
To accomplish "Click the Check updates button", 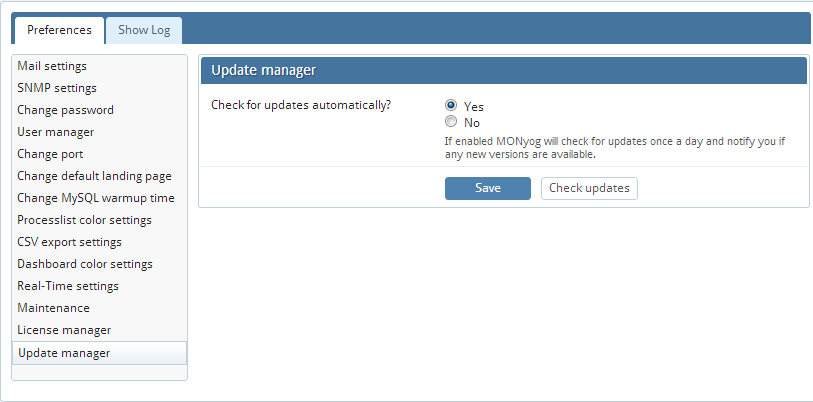I will pyautogui.click(x=589, y=188).
